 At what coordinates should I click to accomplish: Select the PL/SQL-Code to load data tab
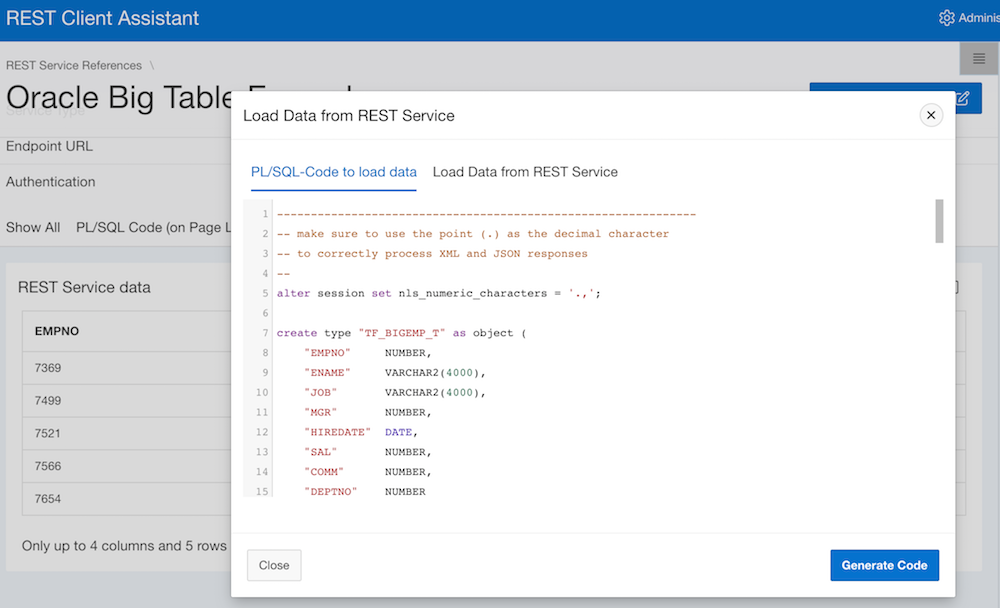coord(333,171)
